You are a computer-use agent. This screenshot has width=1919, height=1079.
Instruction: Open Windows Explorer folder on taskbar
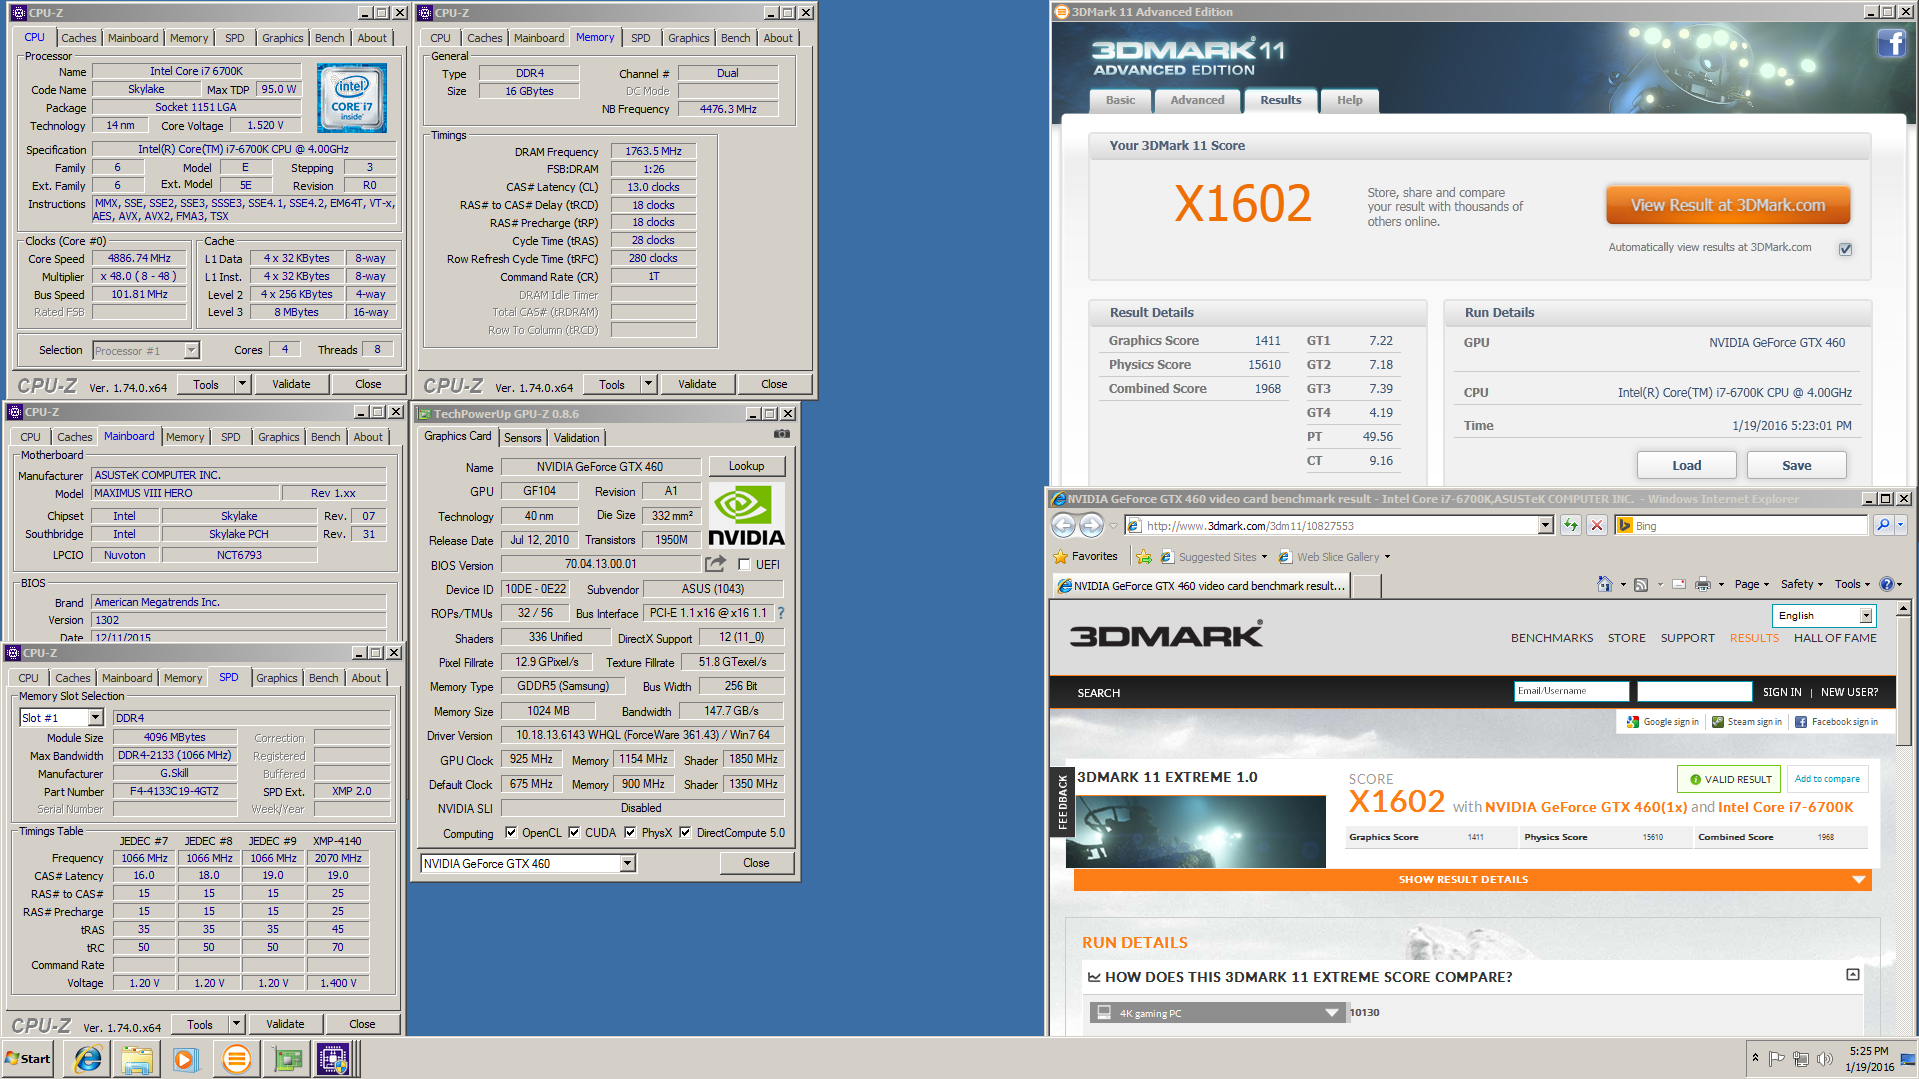pos(137,1058)
